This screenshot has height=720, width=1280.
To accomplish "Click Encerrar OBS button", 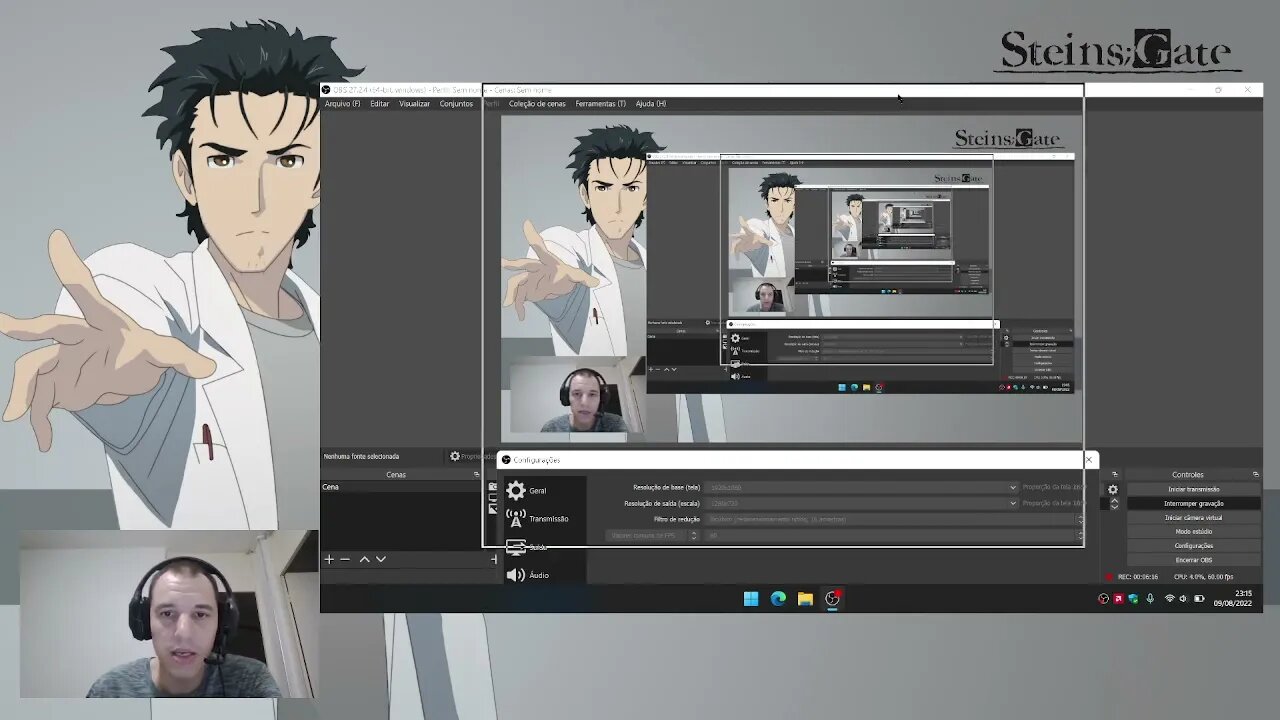I will (x=1193, y=560).
